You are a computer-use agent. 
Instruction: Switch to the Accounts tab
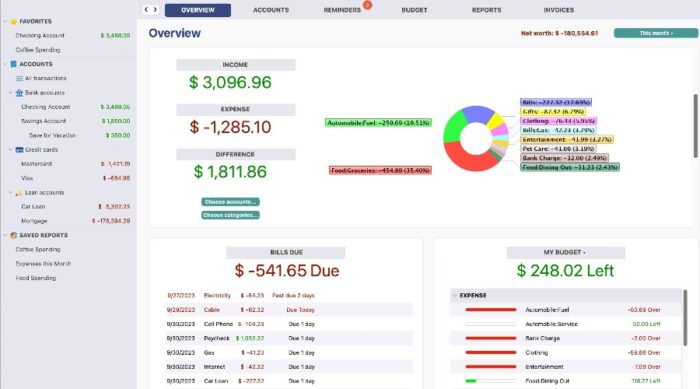[x=271, y=10]
